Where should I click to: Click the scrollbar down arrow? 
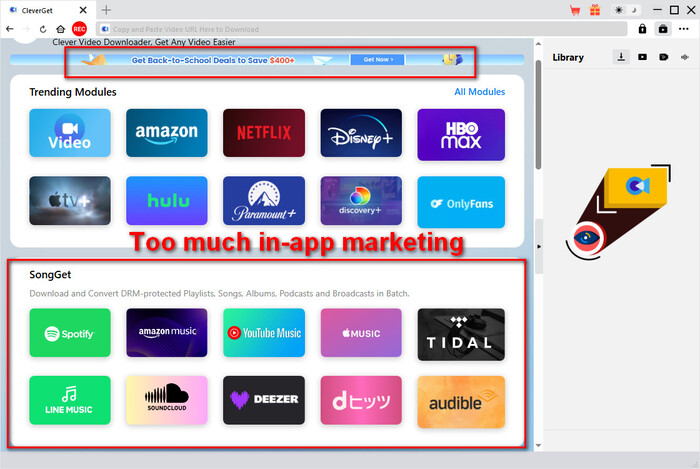[x=538, y=445]
